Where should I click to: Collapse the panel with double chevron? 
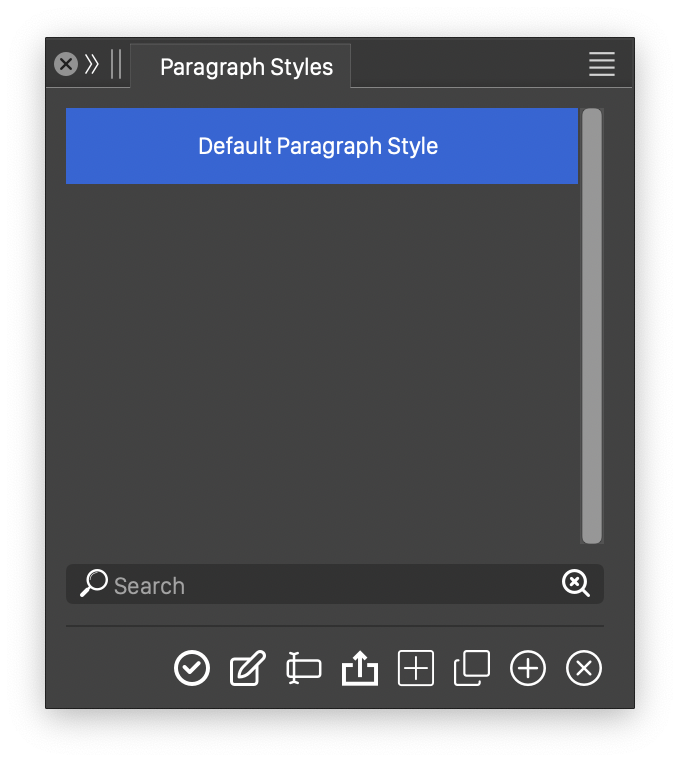pos(92,65)
